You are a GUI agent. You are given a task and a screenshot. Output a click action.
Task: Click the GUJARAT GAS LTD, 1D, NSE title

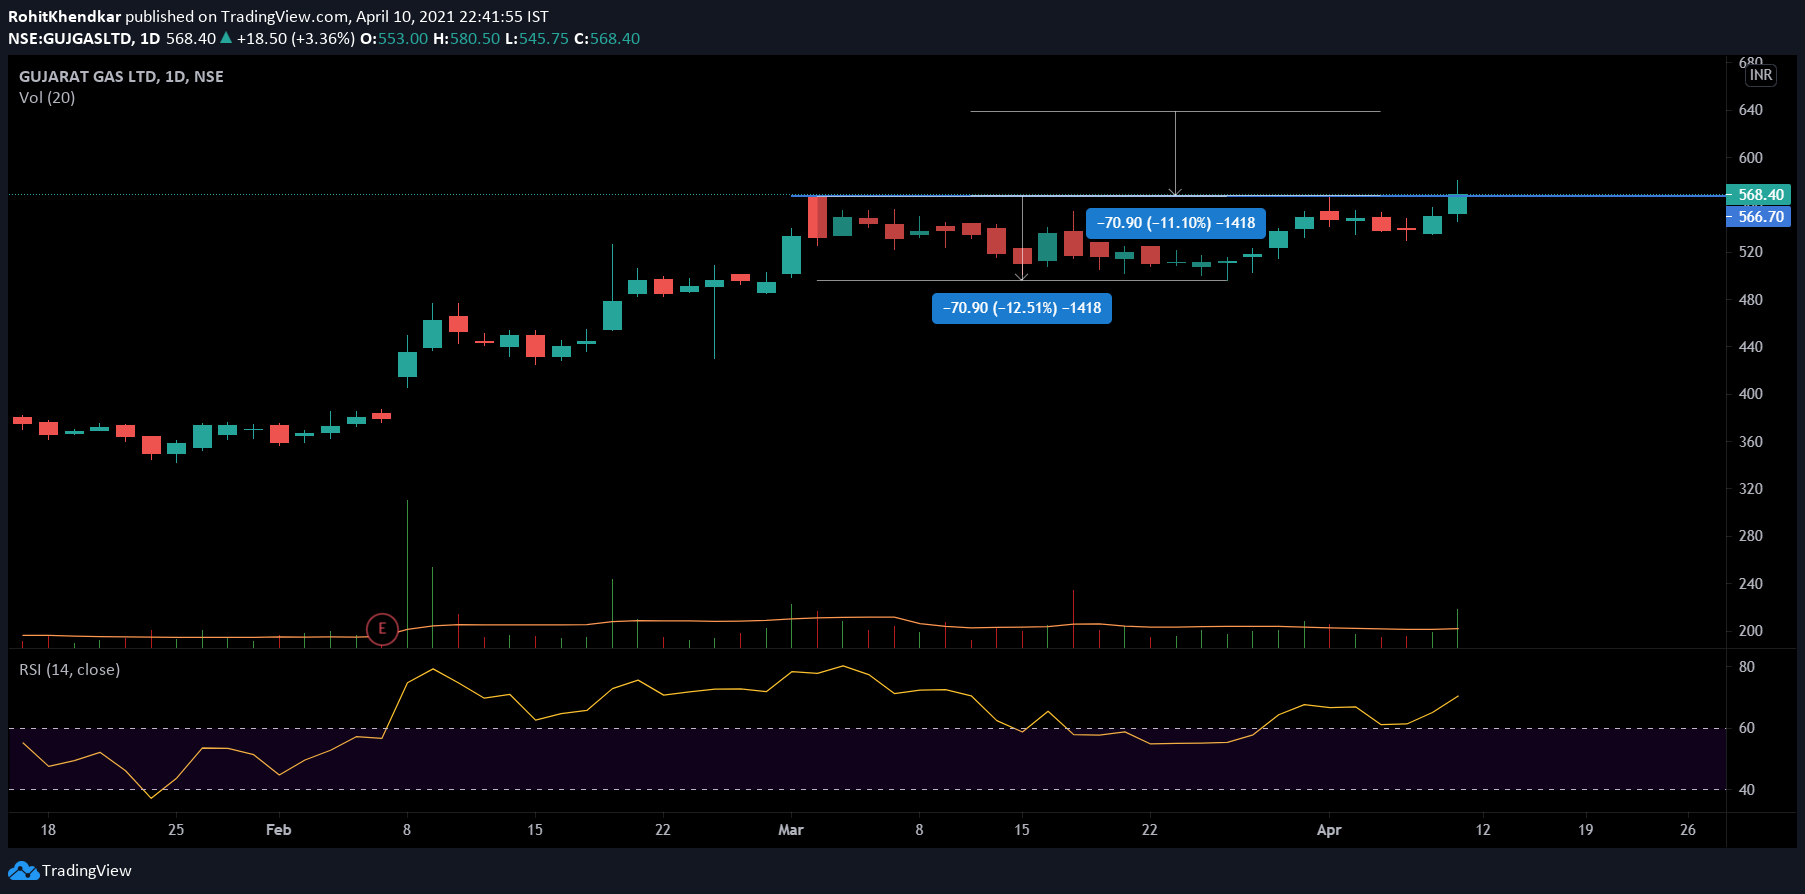121,77
